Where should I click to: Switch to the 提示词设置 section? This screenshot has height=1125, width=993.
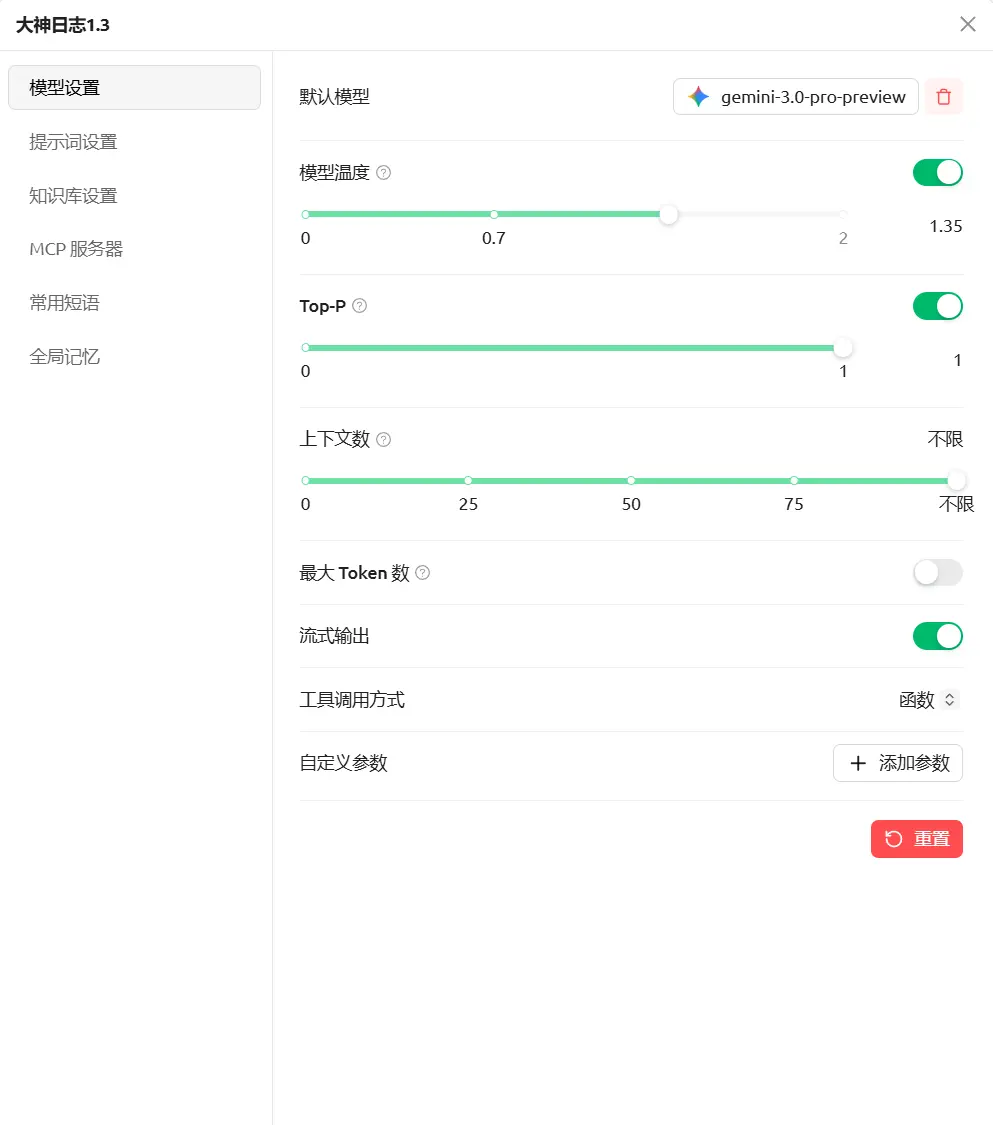pyautogui.click(x=74, y=141)
